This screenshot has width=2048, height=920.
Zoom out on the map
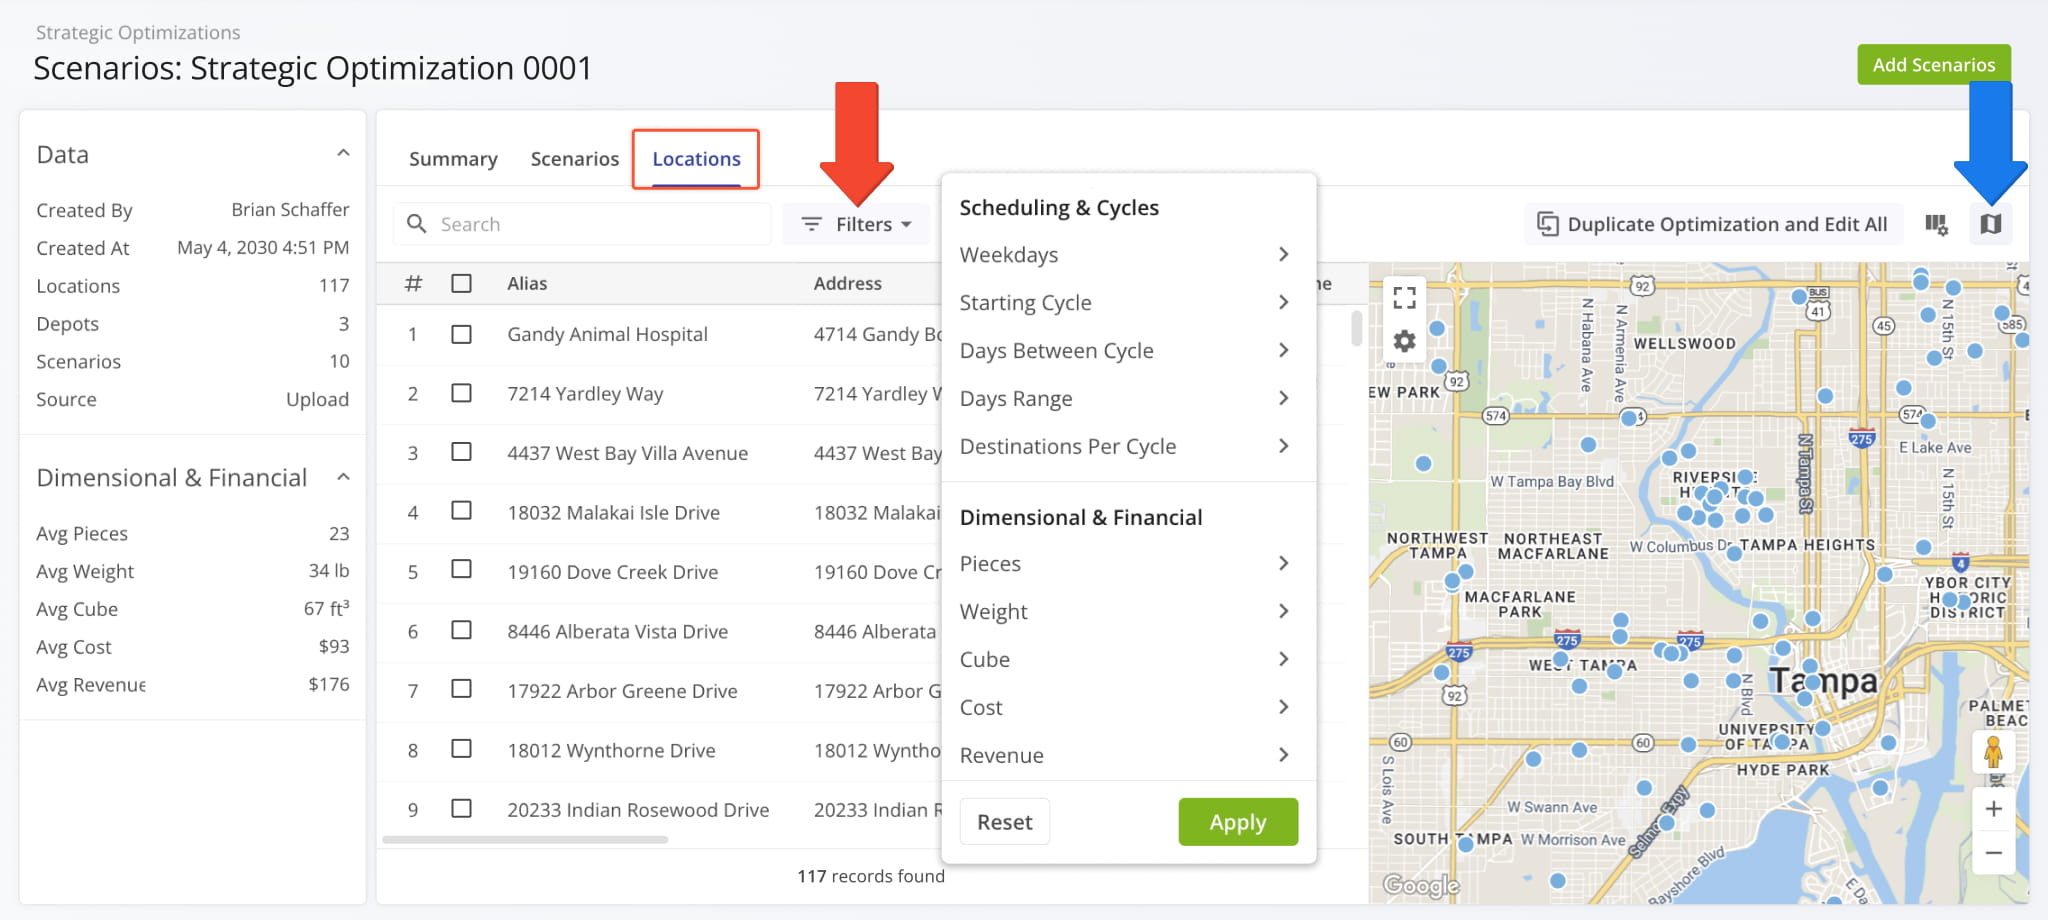[x=1993, y=853]
